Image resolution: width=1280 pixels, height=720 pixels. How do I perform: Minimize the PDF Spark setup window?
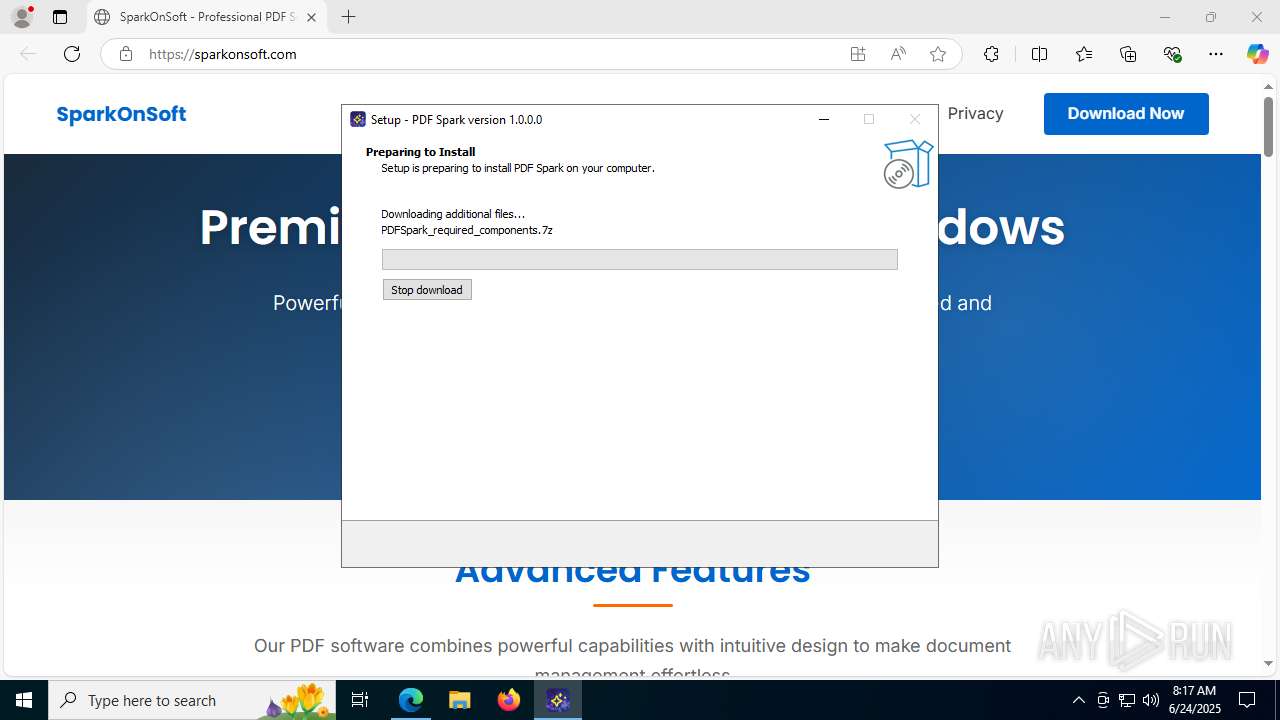pos(824,119)
